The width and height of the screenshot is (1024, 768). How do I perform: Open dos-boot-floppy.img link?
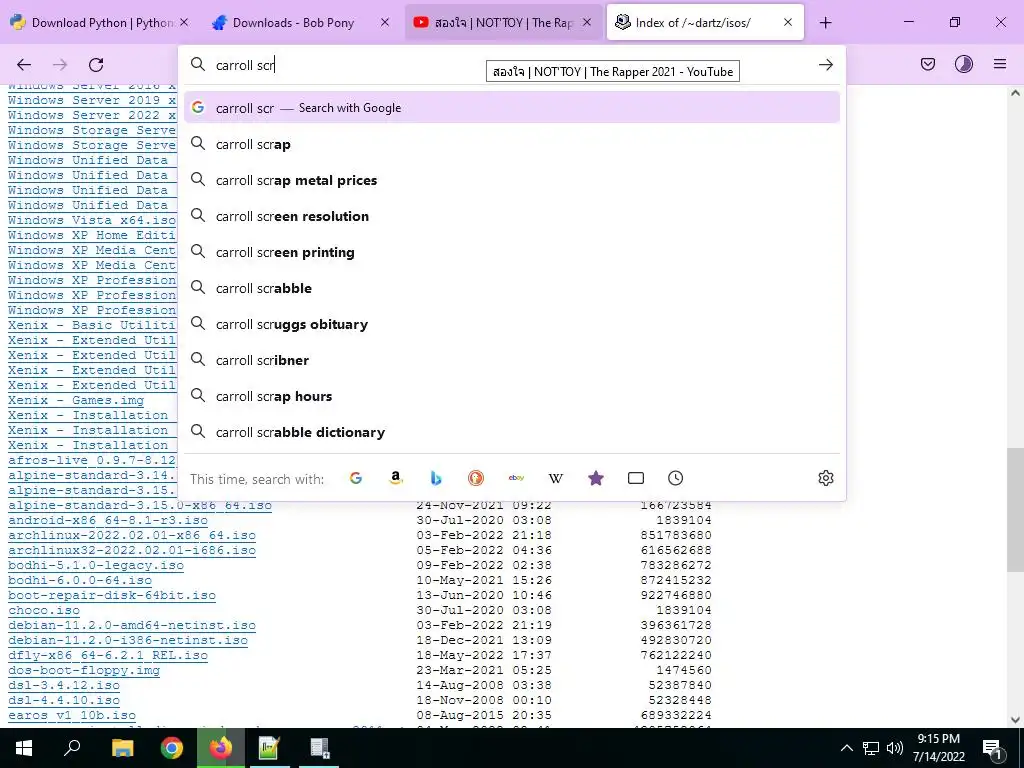[84, 671]
